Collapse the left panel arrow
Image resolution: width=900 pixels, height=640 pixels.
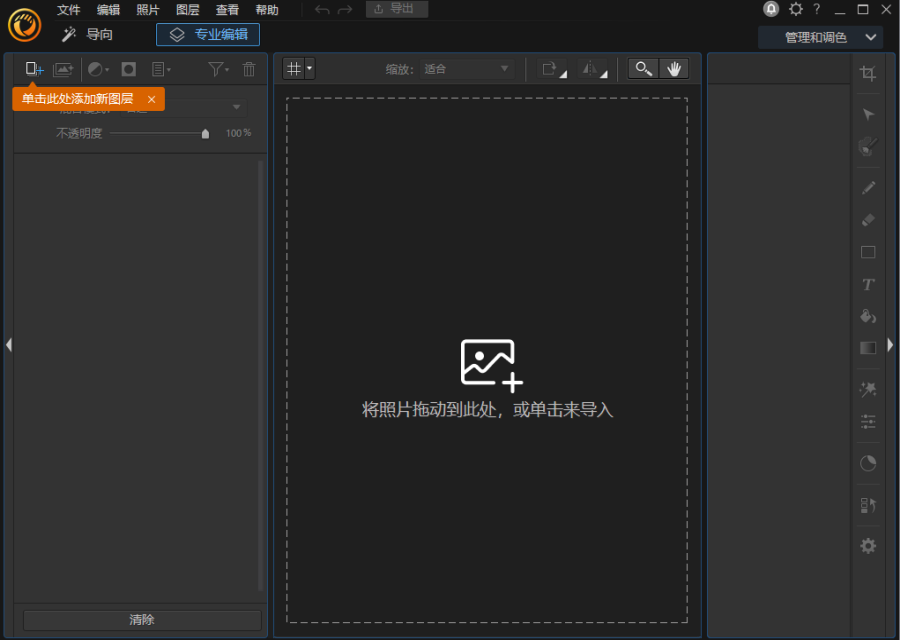pyautogui.click(x=9, y=345)
